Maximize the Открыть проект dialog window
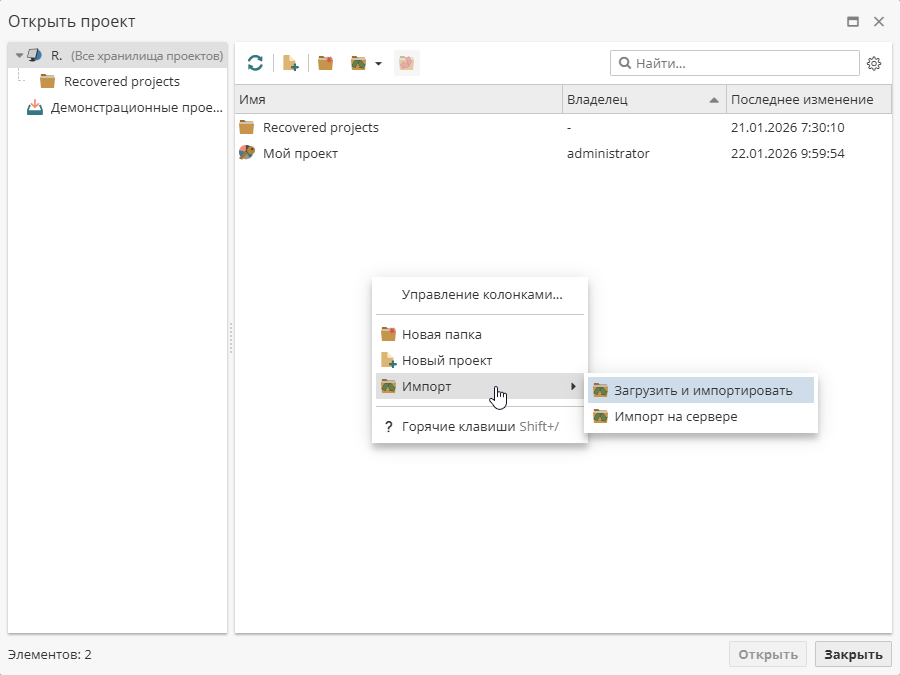 pos(853,21)
